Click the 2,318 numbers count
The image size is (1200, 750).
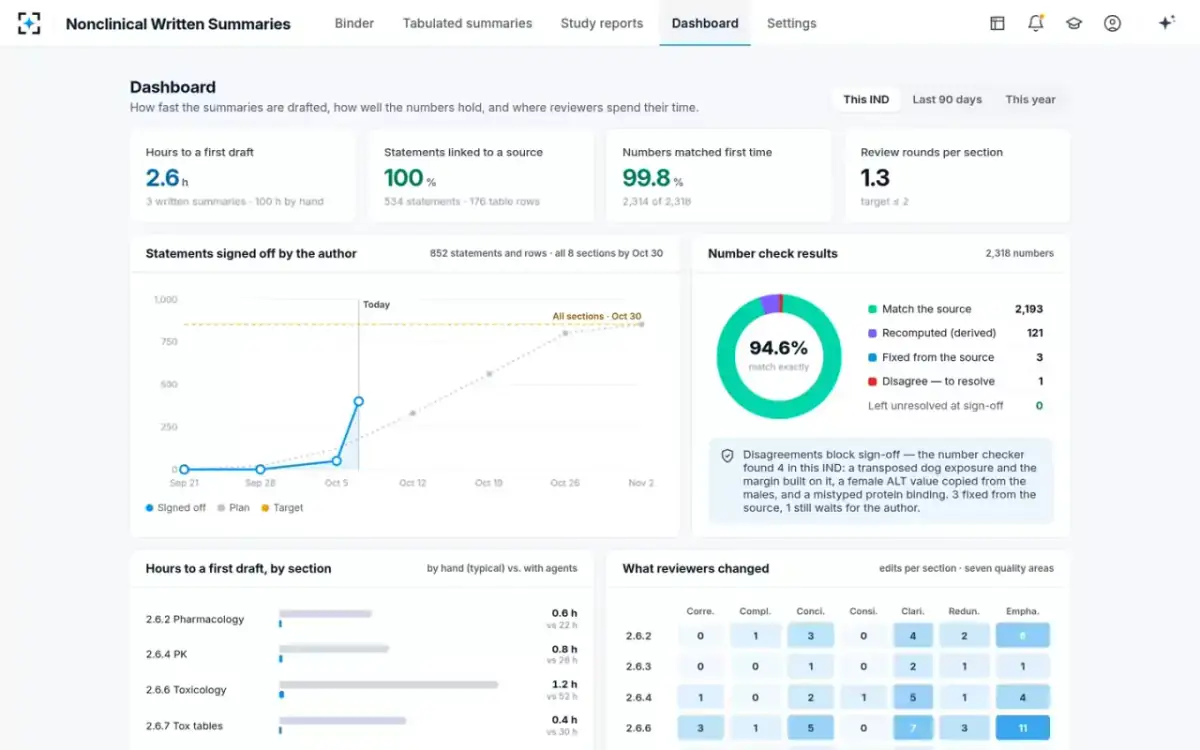pos(1019,254)
